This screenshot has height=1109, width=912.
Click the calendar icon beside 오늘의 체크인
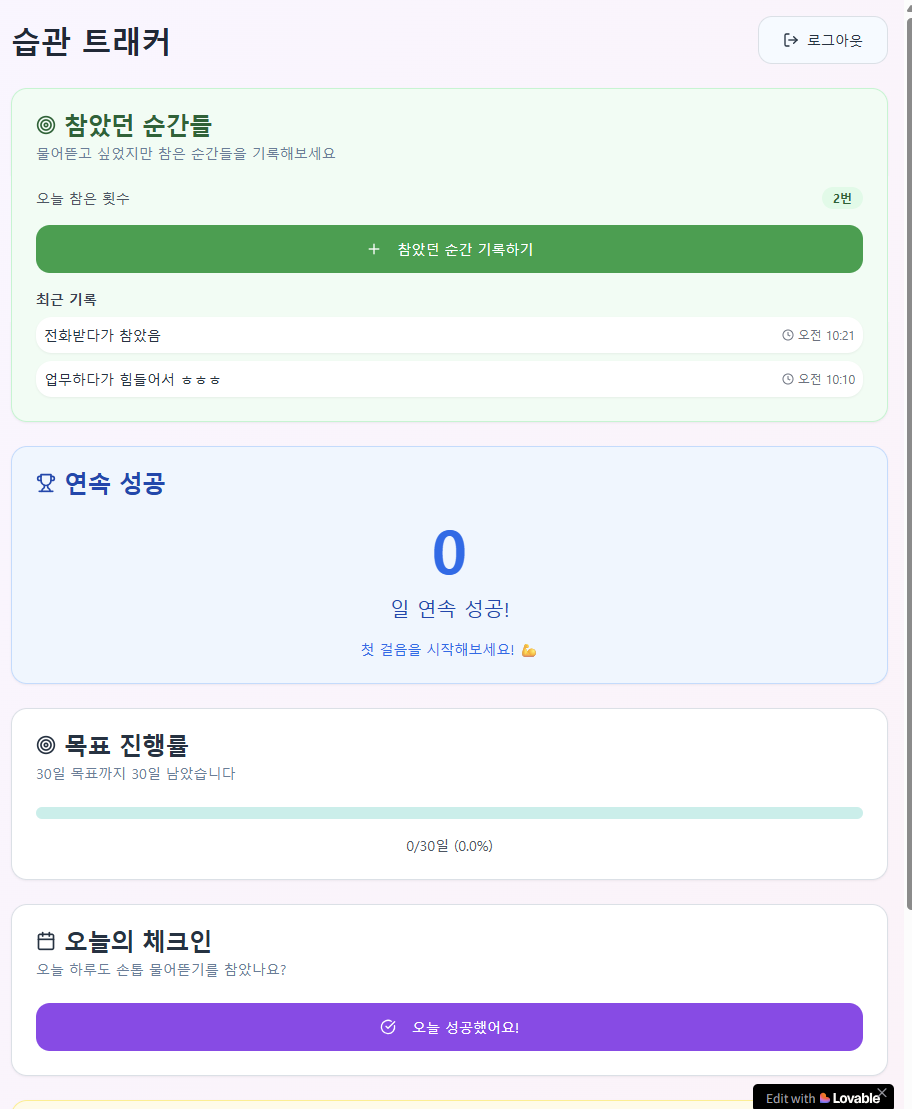coord(46,941)
